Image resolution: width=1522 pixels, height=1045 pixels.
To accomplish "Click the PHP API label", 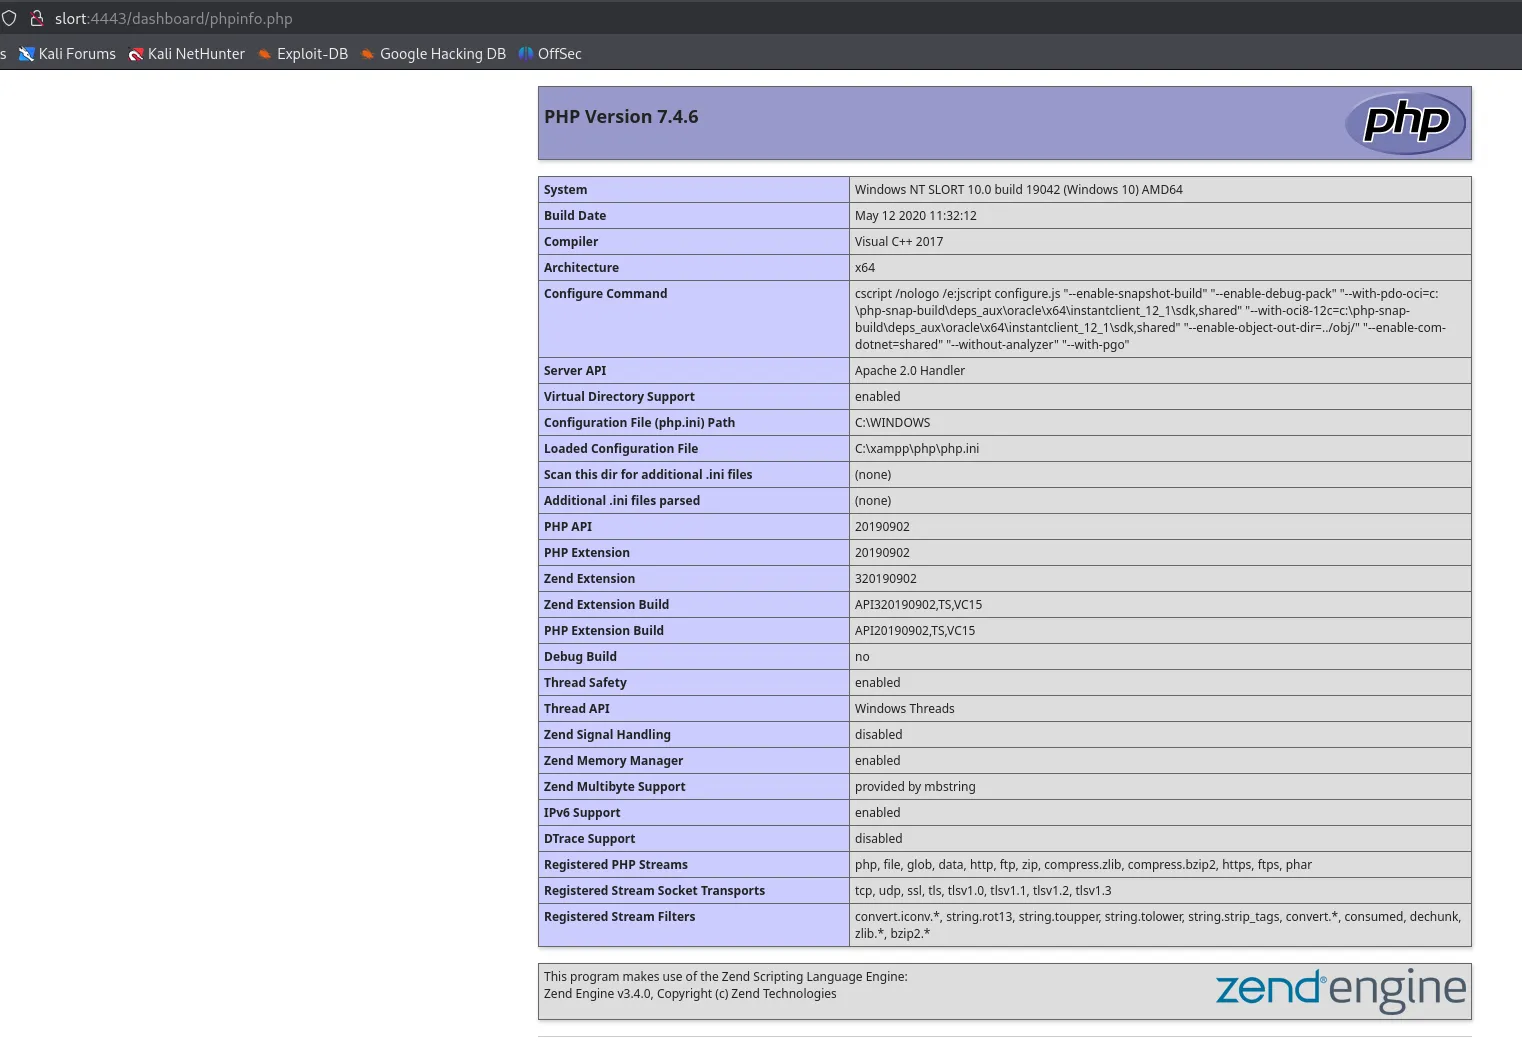I will click(568, 527).
